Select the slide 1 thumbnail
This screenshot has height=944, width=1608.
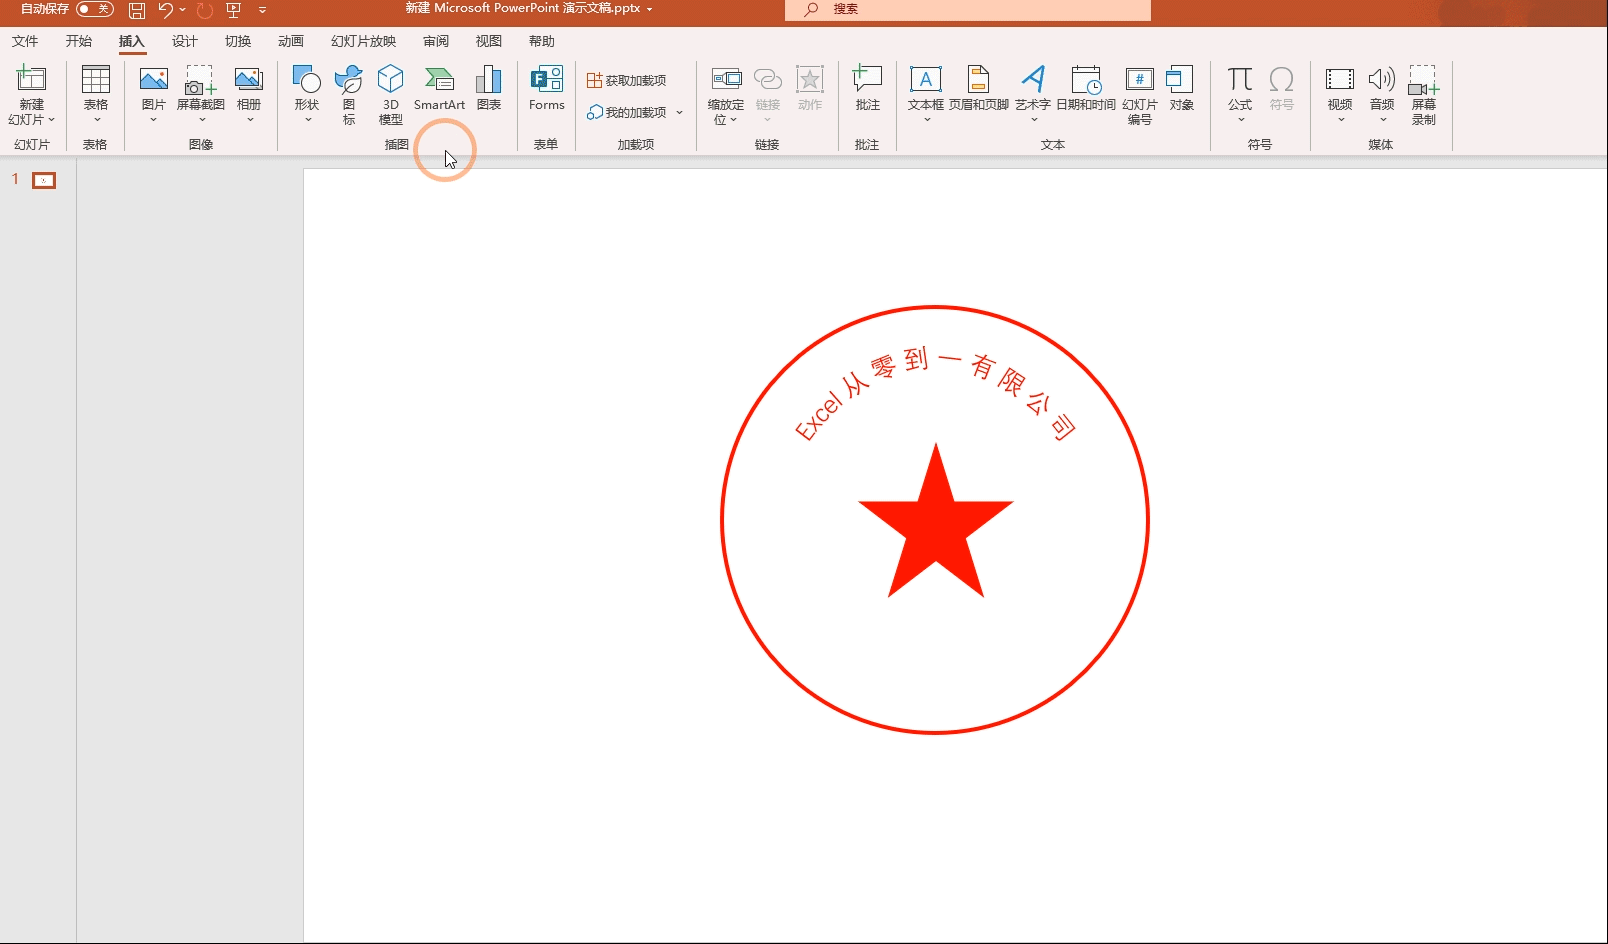point(44,180)
